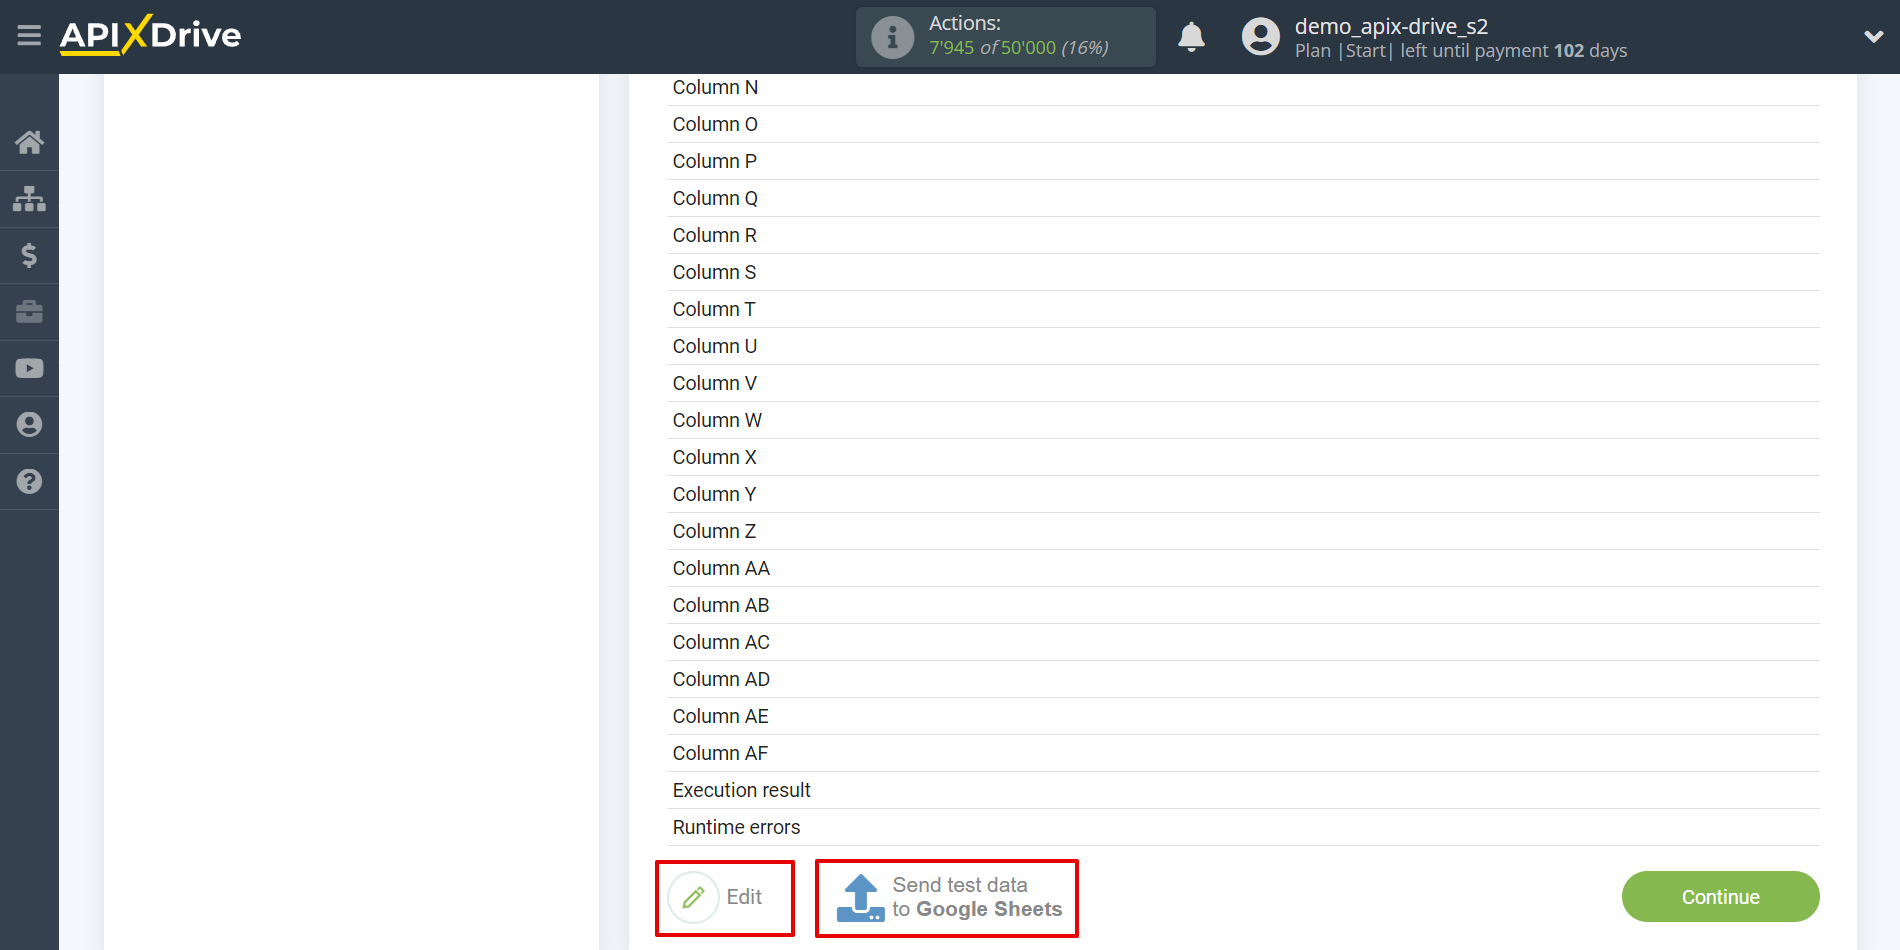Screen dimensions: 1900x950
Task: Select the Column S row
Action: (x=1242, y=273)
